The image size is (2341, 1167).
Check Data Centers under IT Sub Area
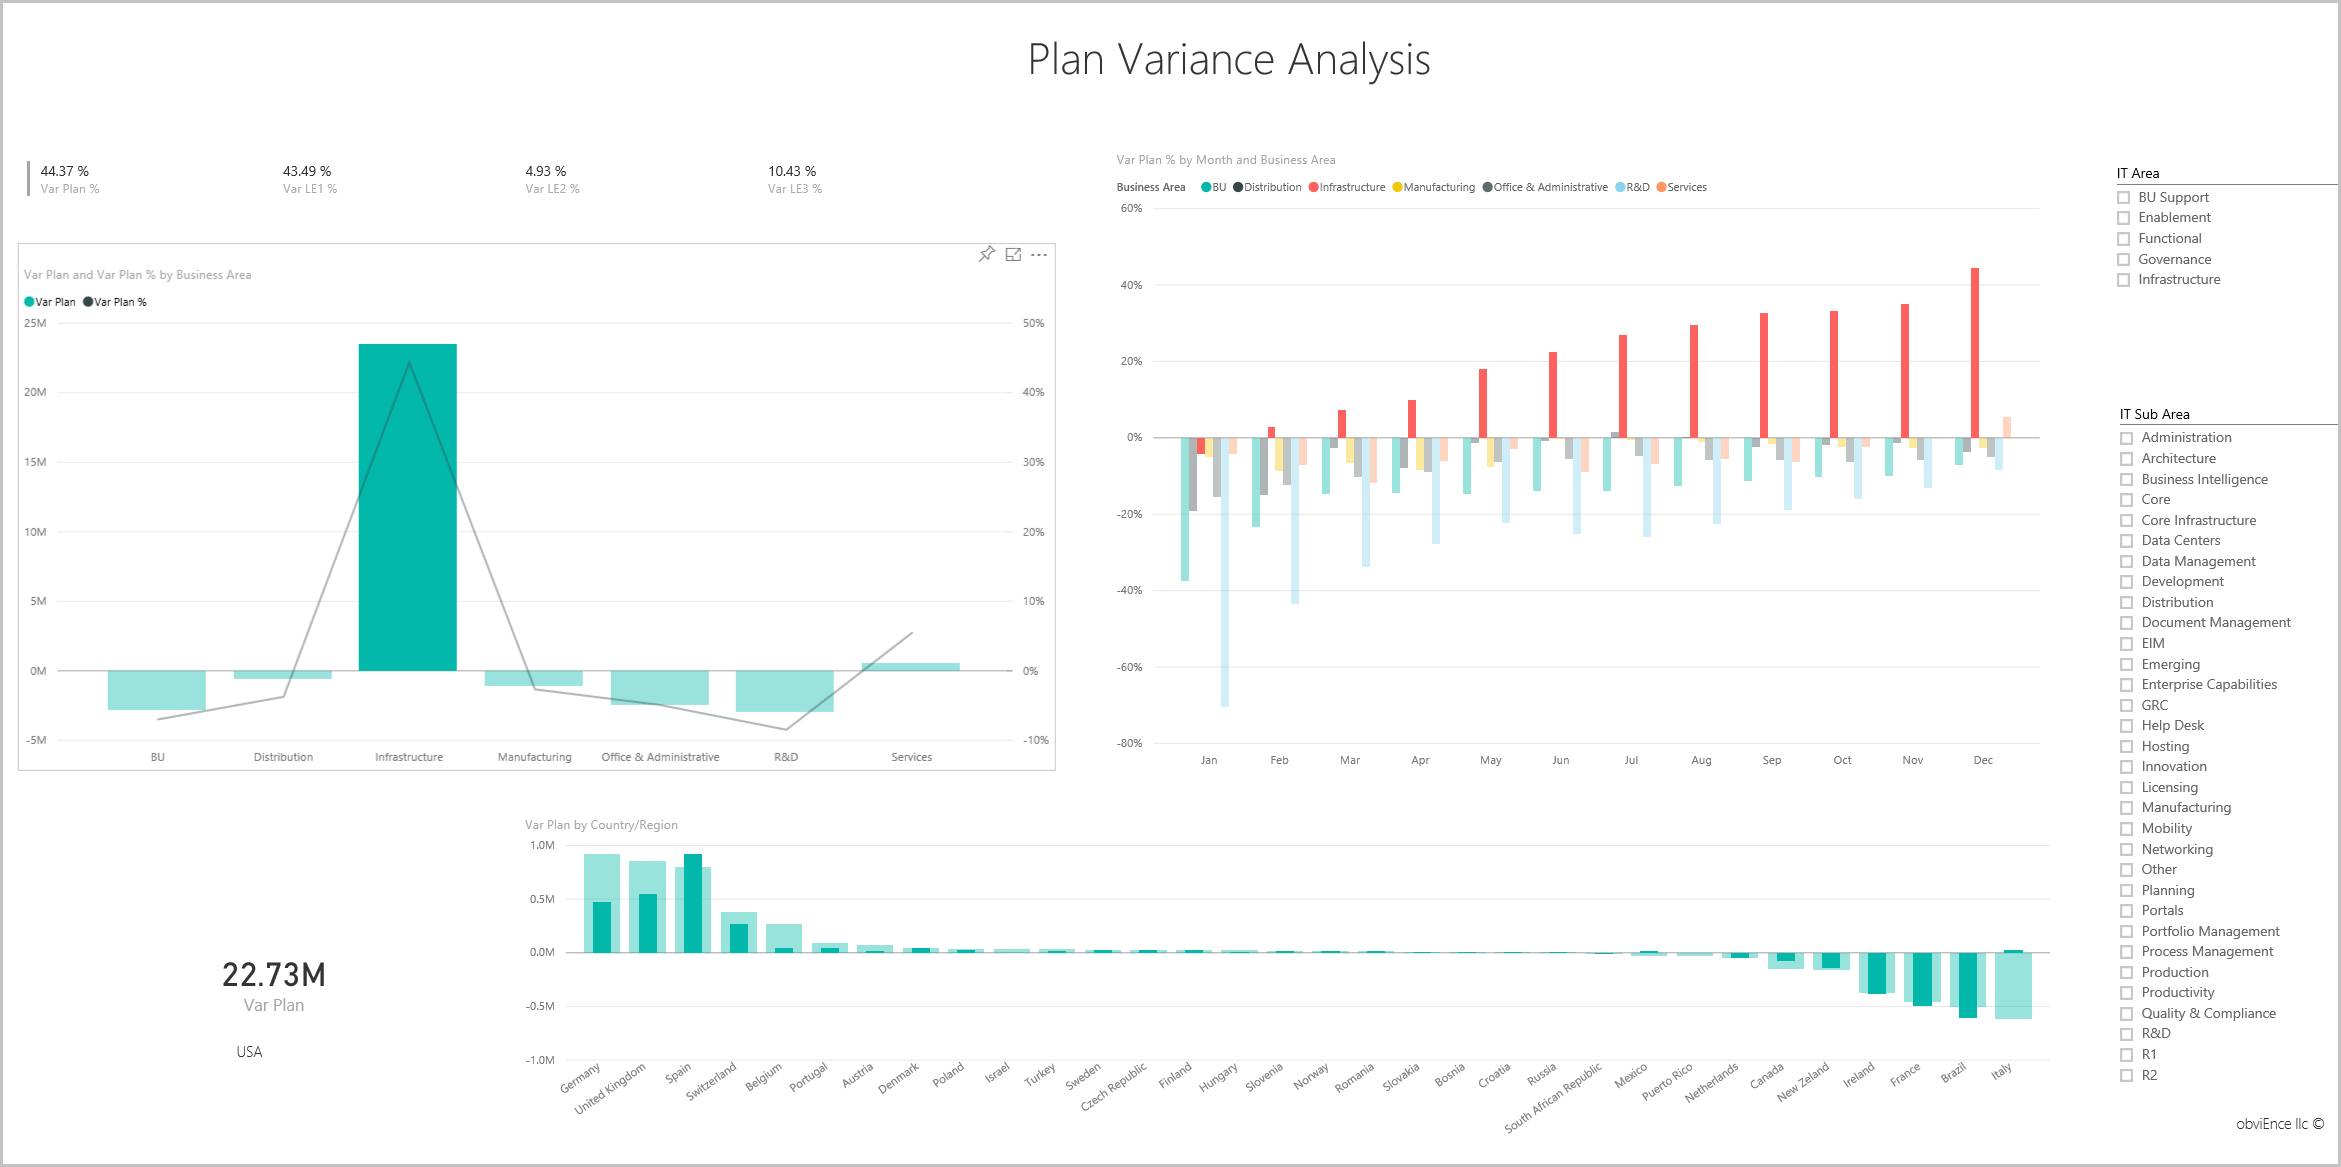coord(2126,540)
